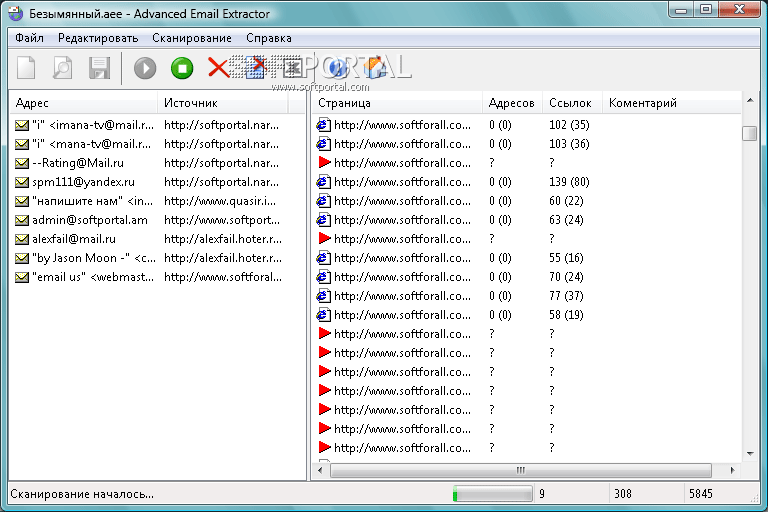768x512 pixels.
Task: Click the Страница column header
Action: coord(397,103)
